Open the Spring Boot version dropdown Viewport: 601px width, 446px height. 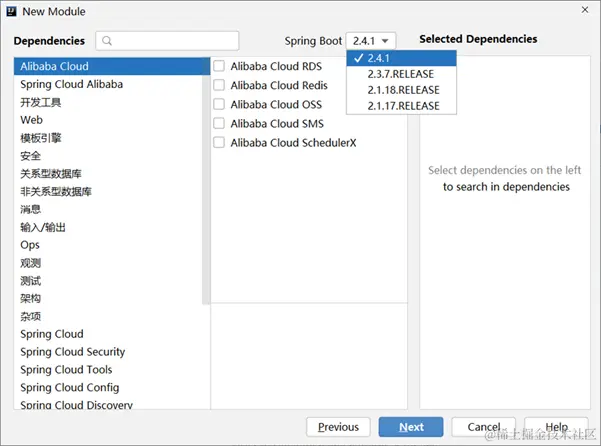372,41
